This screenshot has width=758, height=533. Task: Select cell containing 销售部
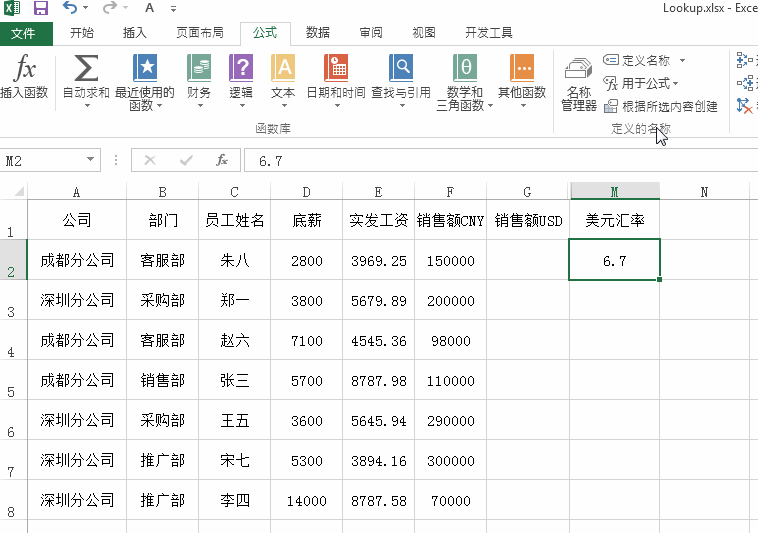162,380
